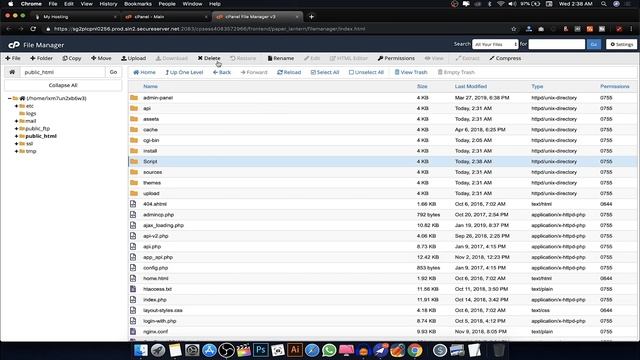This screenshot has height=360, width=640.
Task: Rename the selected item
Action: pyautogui.click(x=281, y=58)
